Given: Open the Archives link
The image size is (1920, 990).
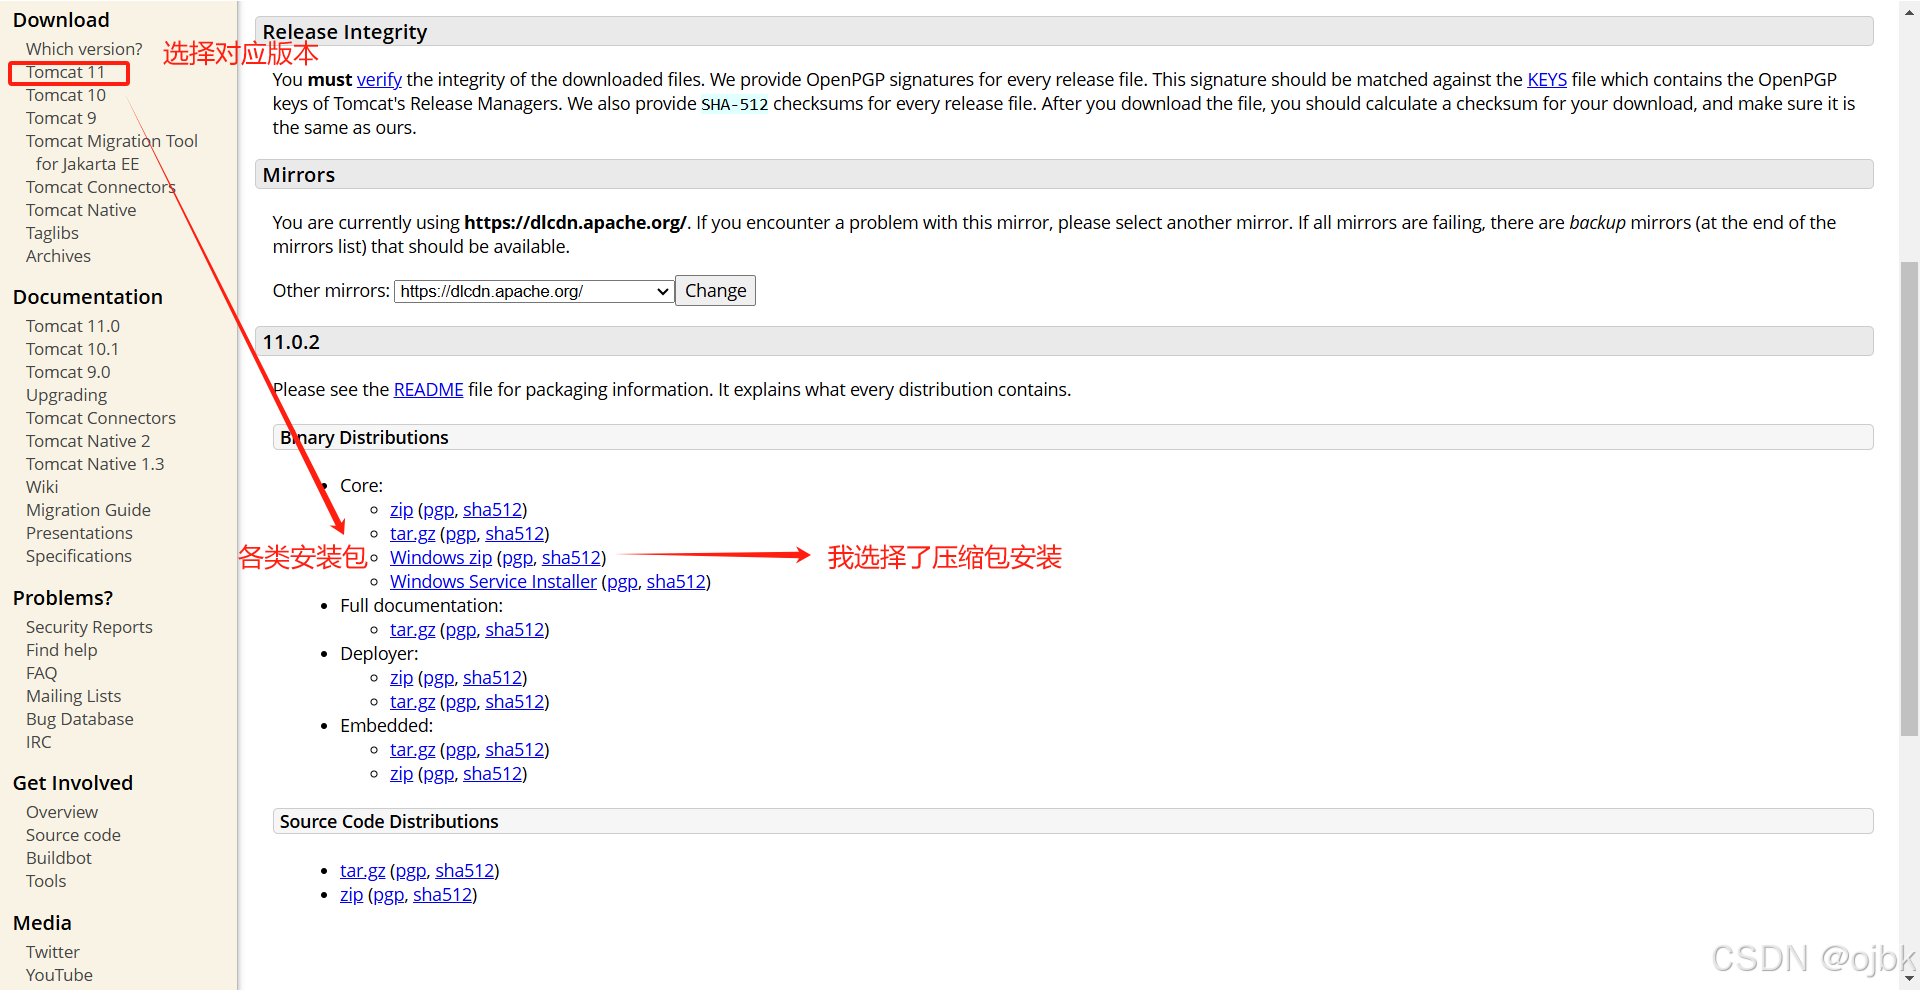Looking at the screenshot, I should click(x=58, y=256).
